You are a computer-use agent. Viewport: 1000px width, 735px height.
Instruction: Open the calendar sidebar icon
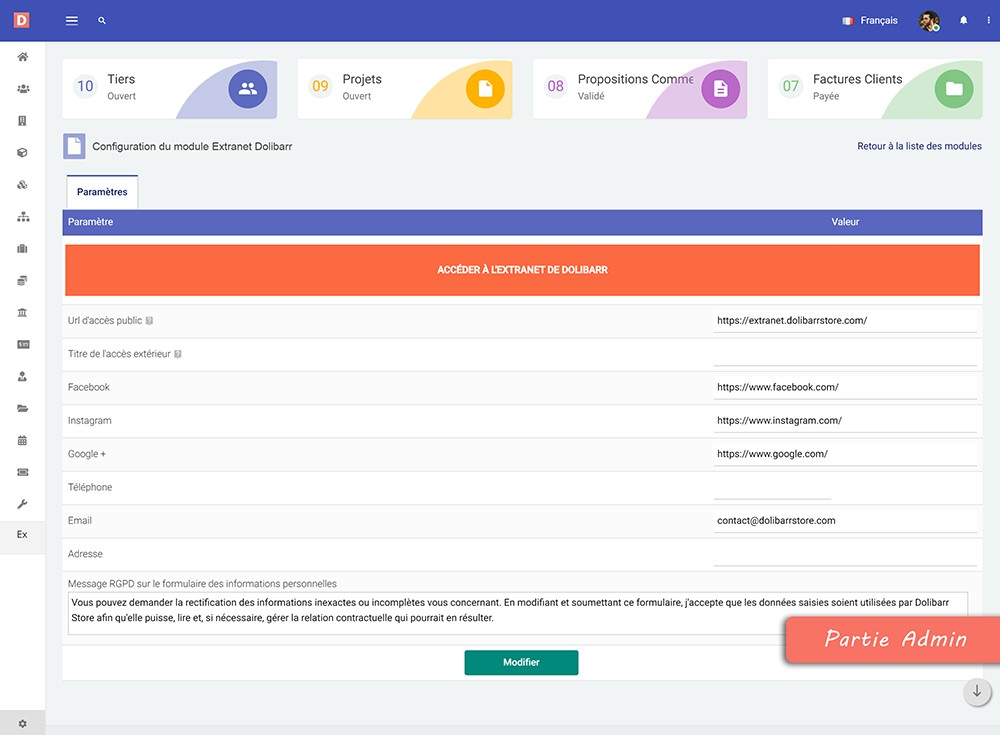point(22,440)
